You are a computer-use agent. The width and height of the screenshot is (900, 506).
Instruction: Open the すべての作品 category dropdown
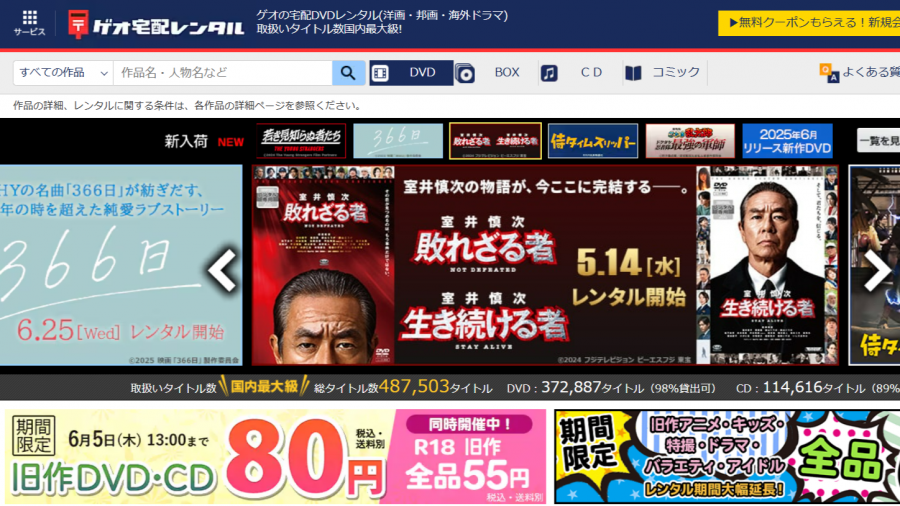63,73
